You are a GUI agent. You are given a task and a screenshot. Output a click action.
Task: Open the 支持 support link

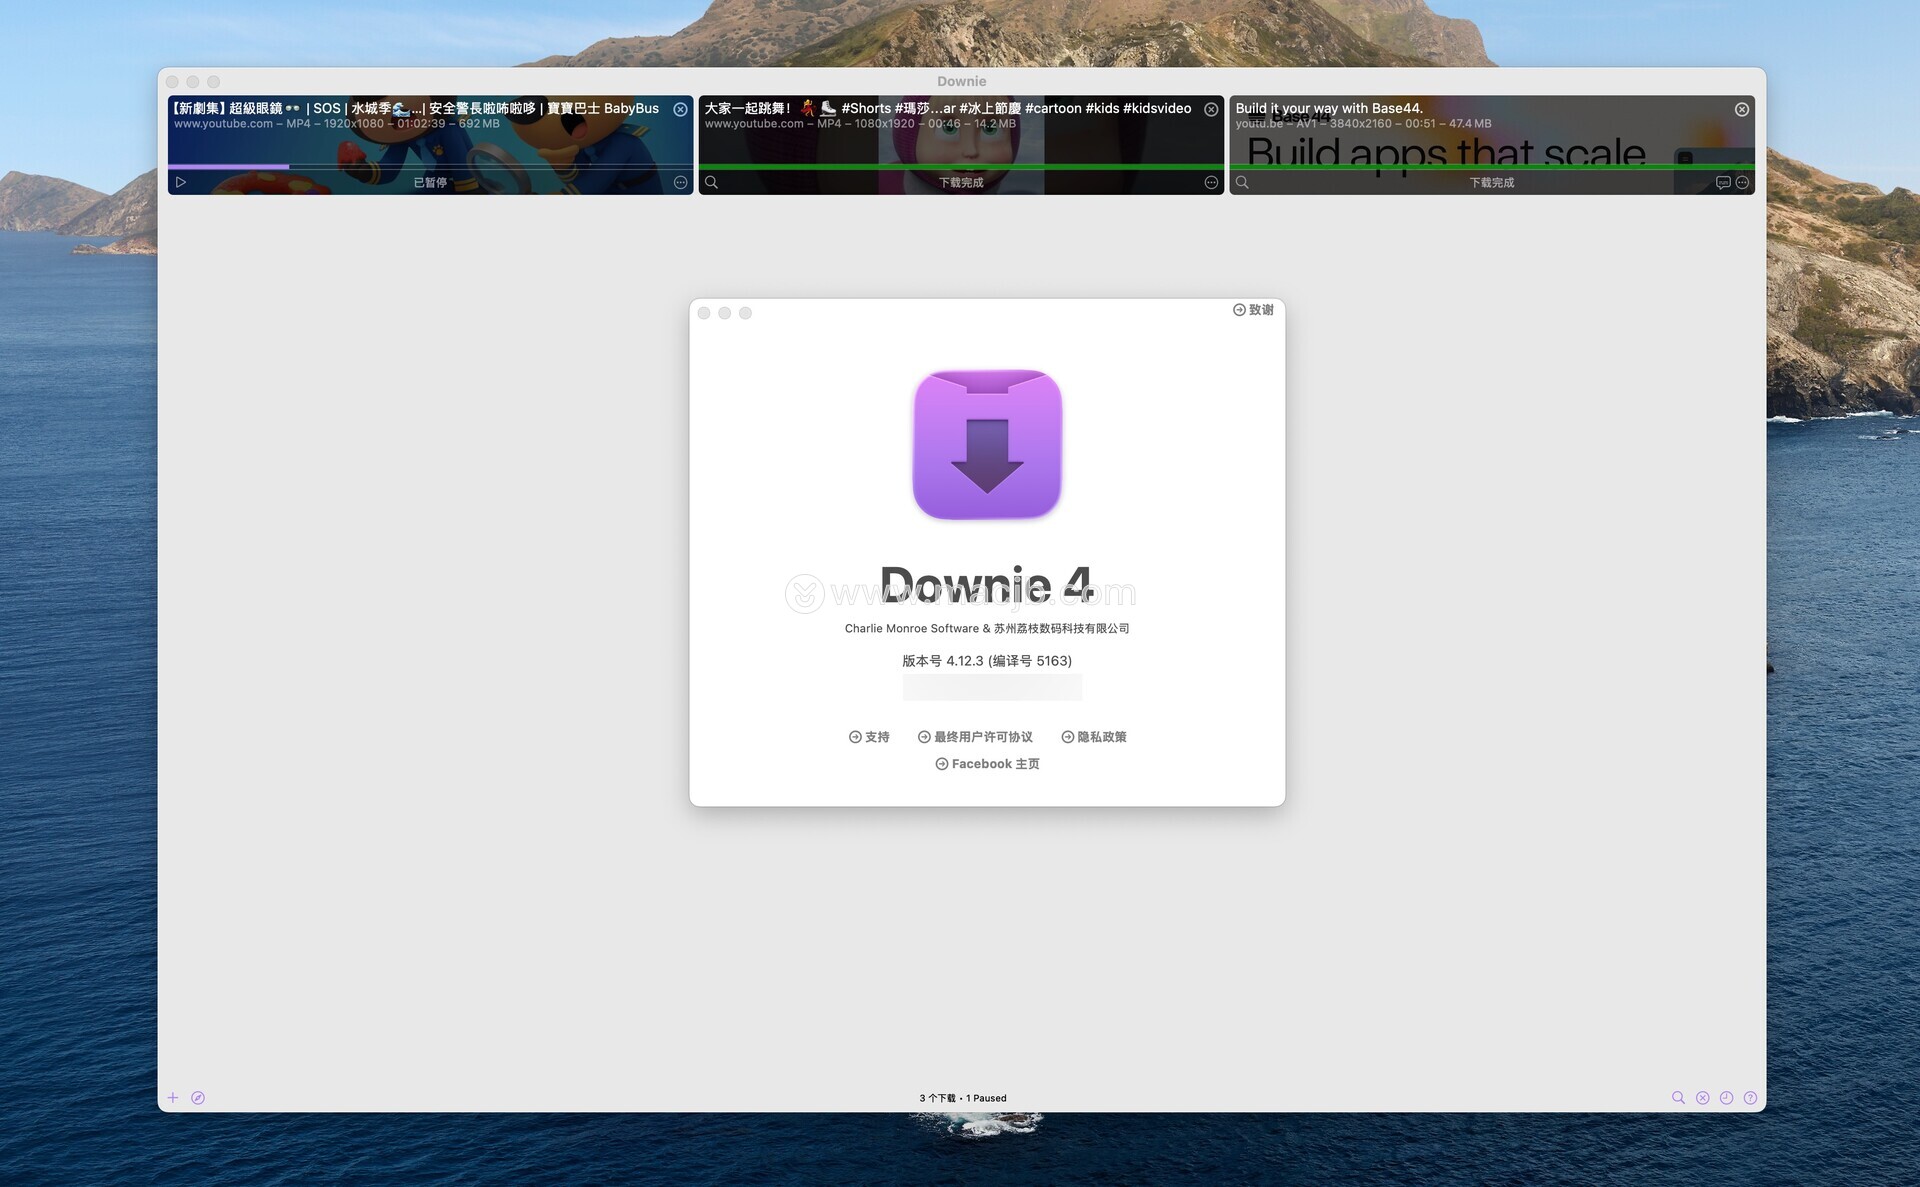(869, 737)
